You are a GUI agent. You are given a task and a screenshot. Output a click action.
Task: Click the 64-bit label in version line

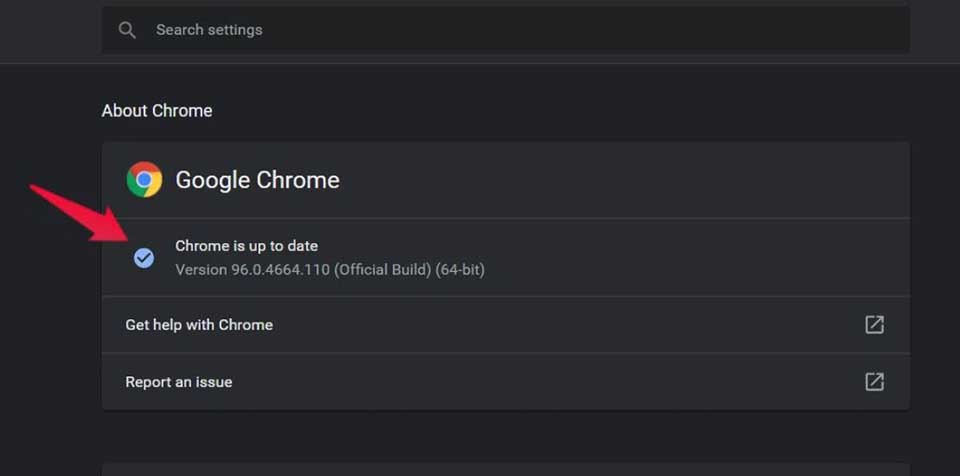click(460, 270)
